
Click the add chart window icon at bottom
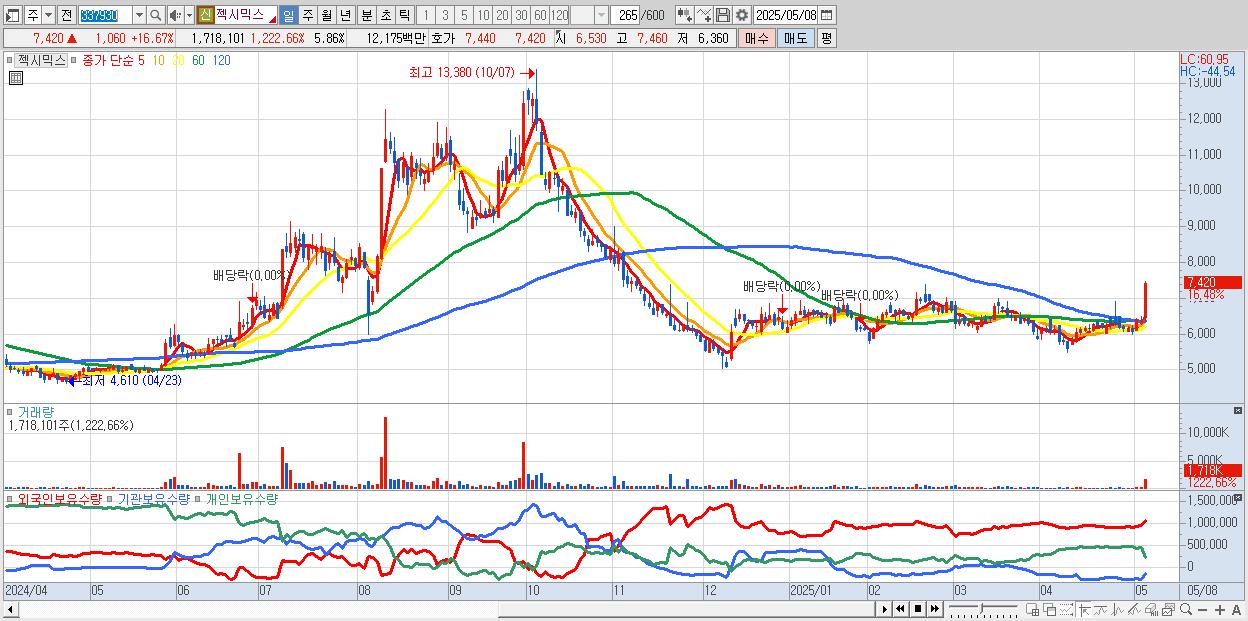pos(1032,610)
